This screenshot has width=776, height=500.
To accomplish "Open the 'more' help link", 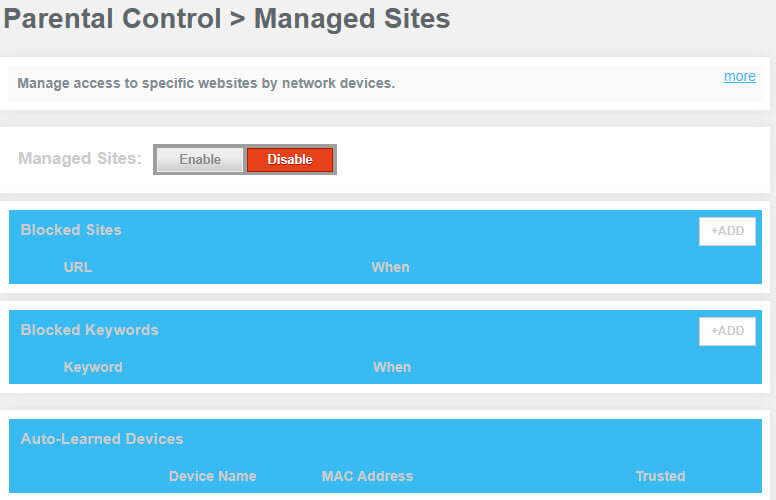I will (x=739, y=77).
